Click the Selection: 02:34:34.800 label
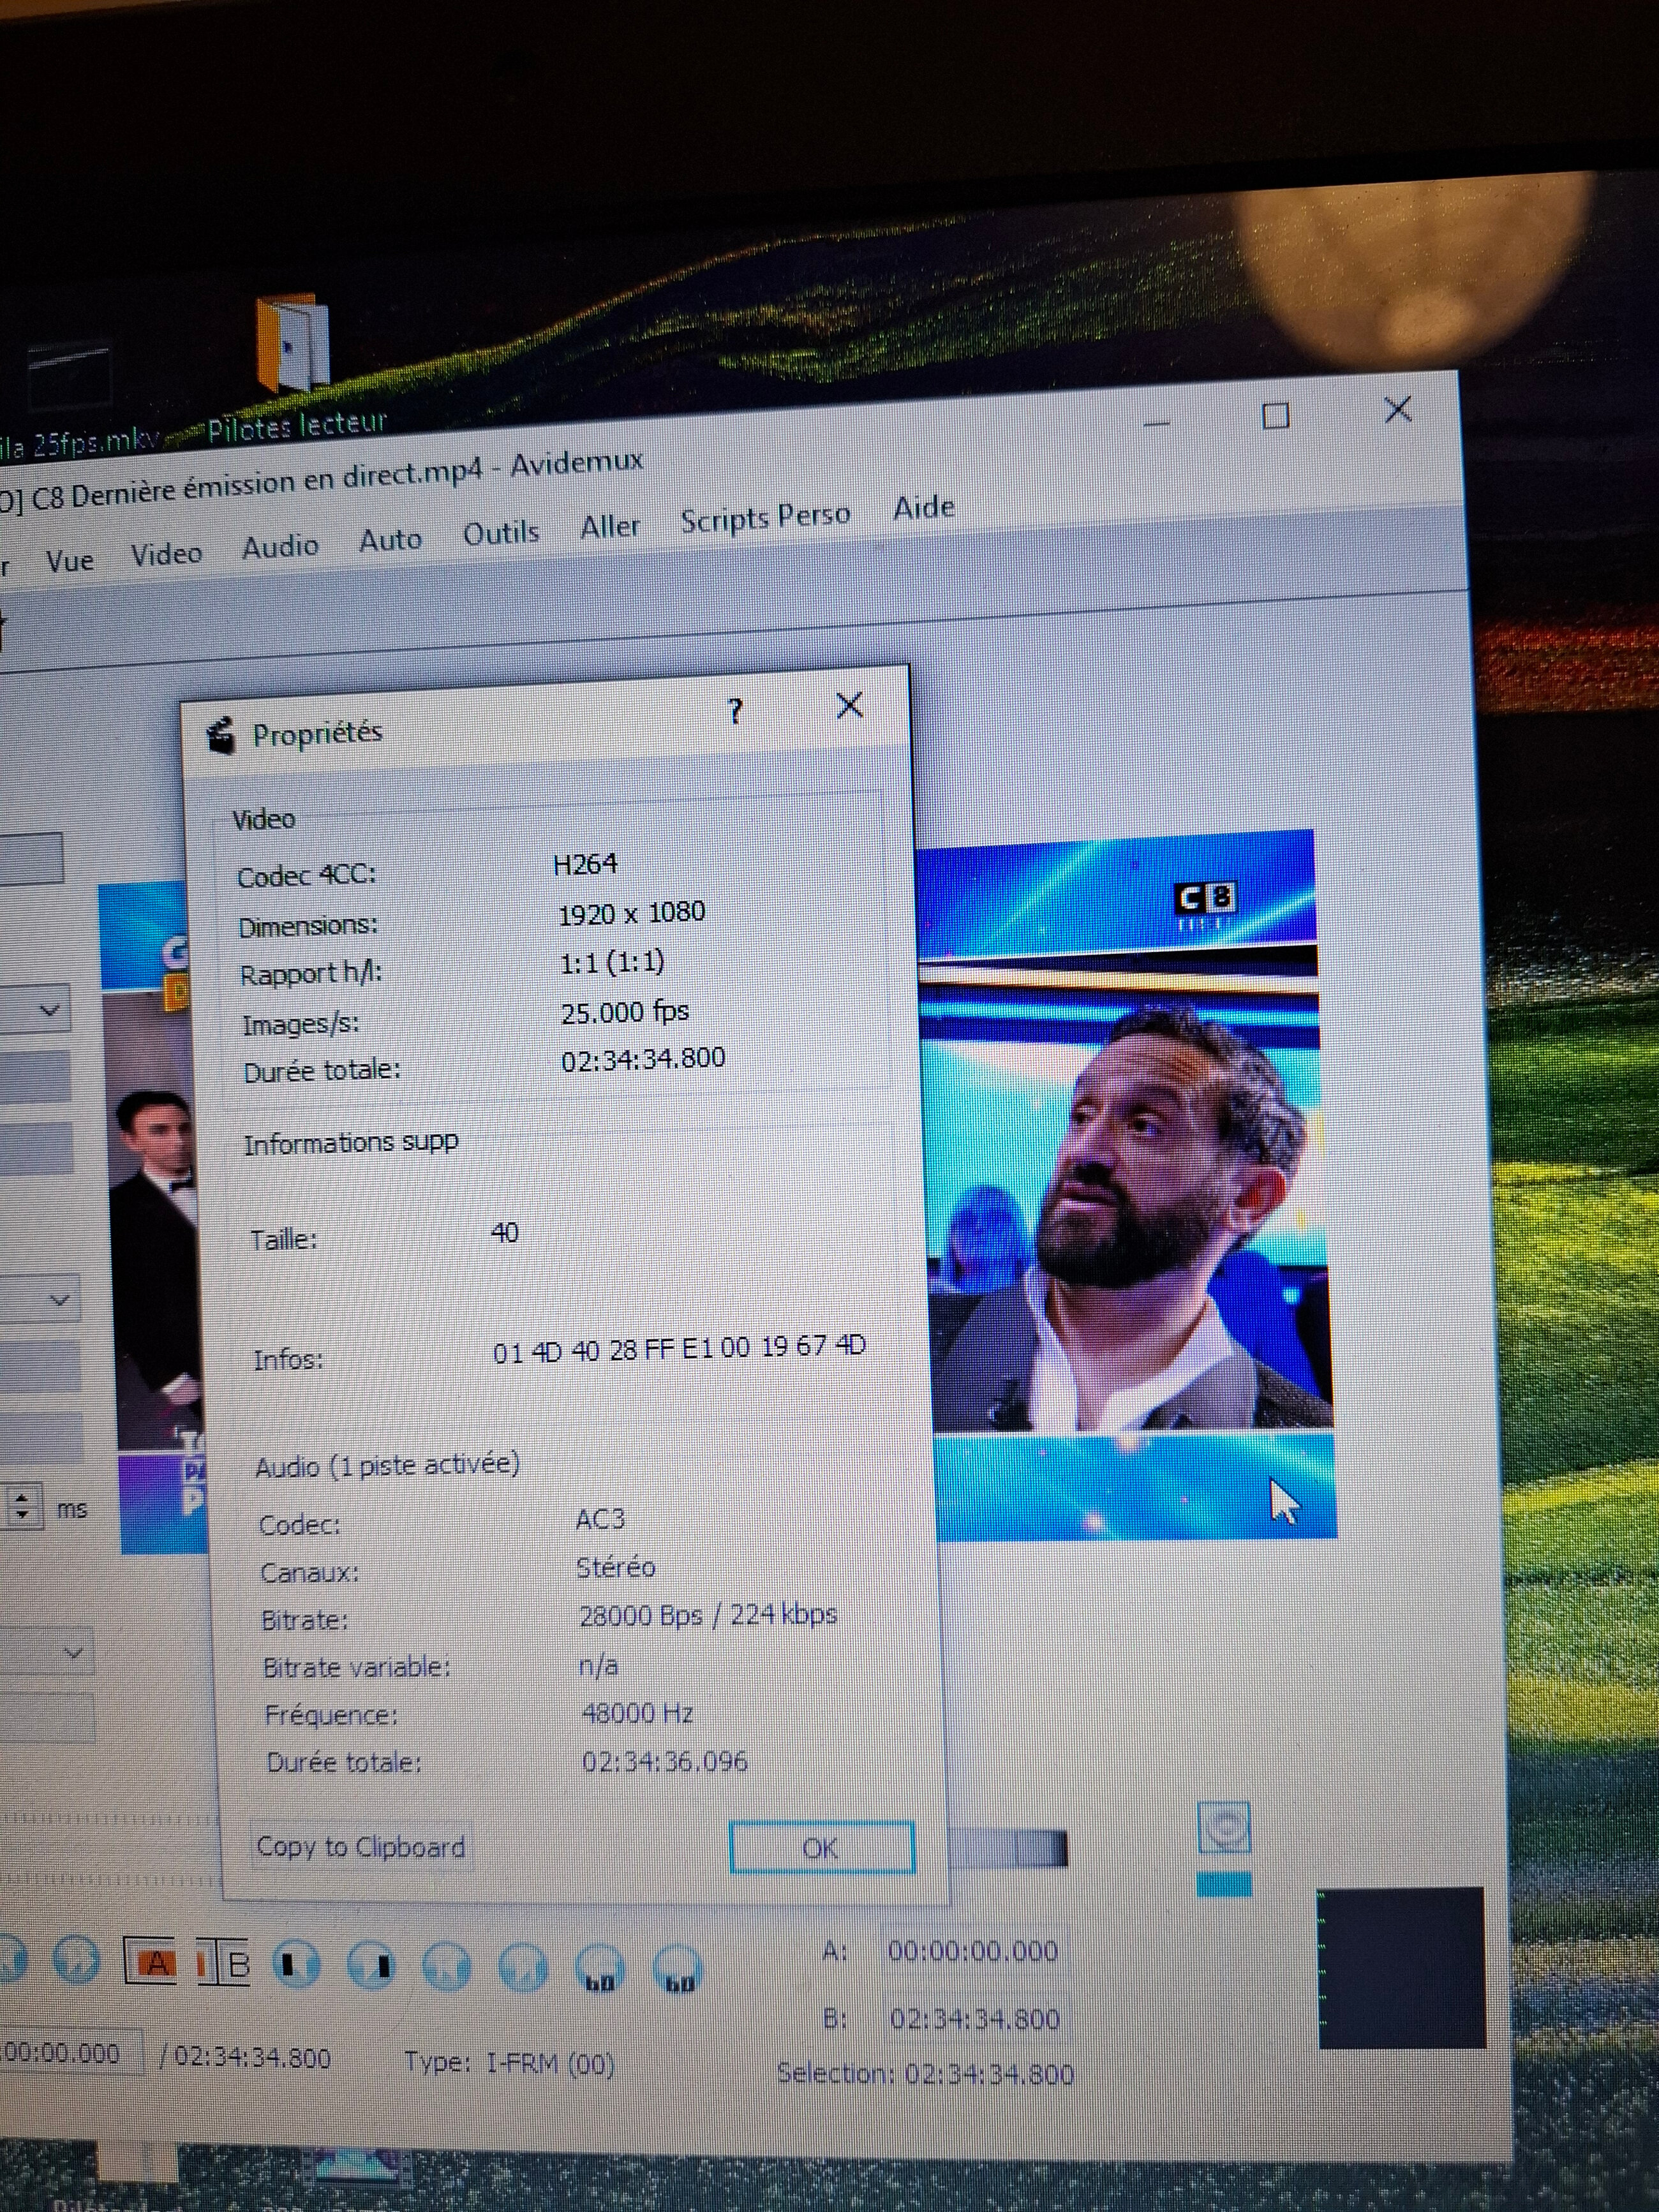Screen dimensions: 1659x2212 925,2073
